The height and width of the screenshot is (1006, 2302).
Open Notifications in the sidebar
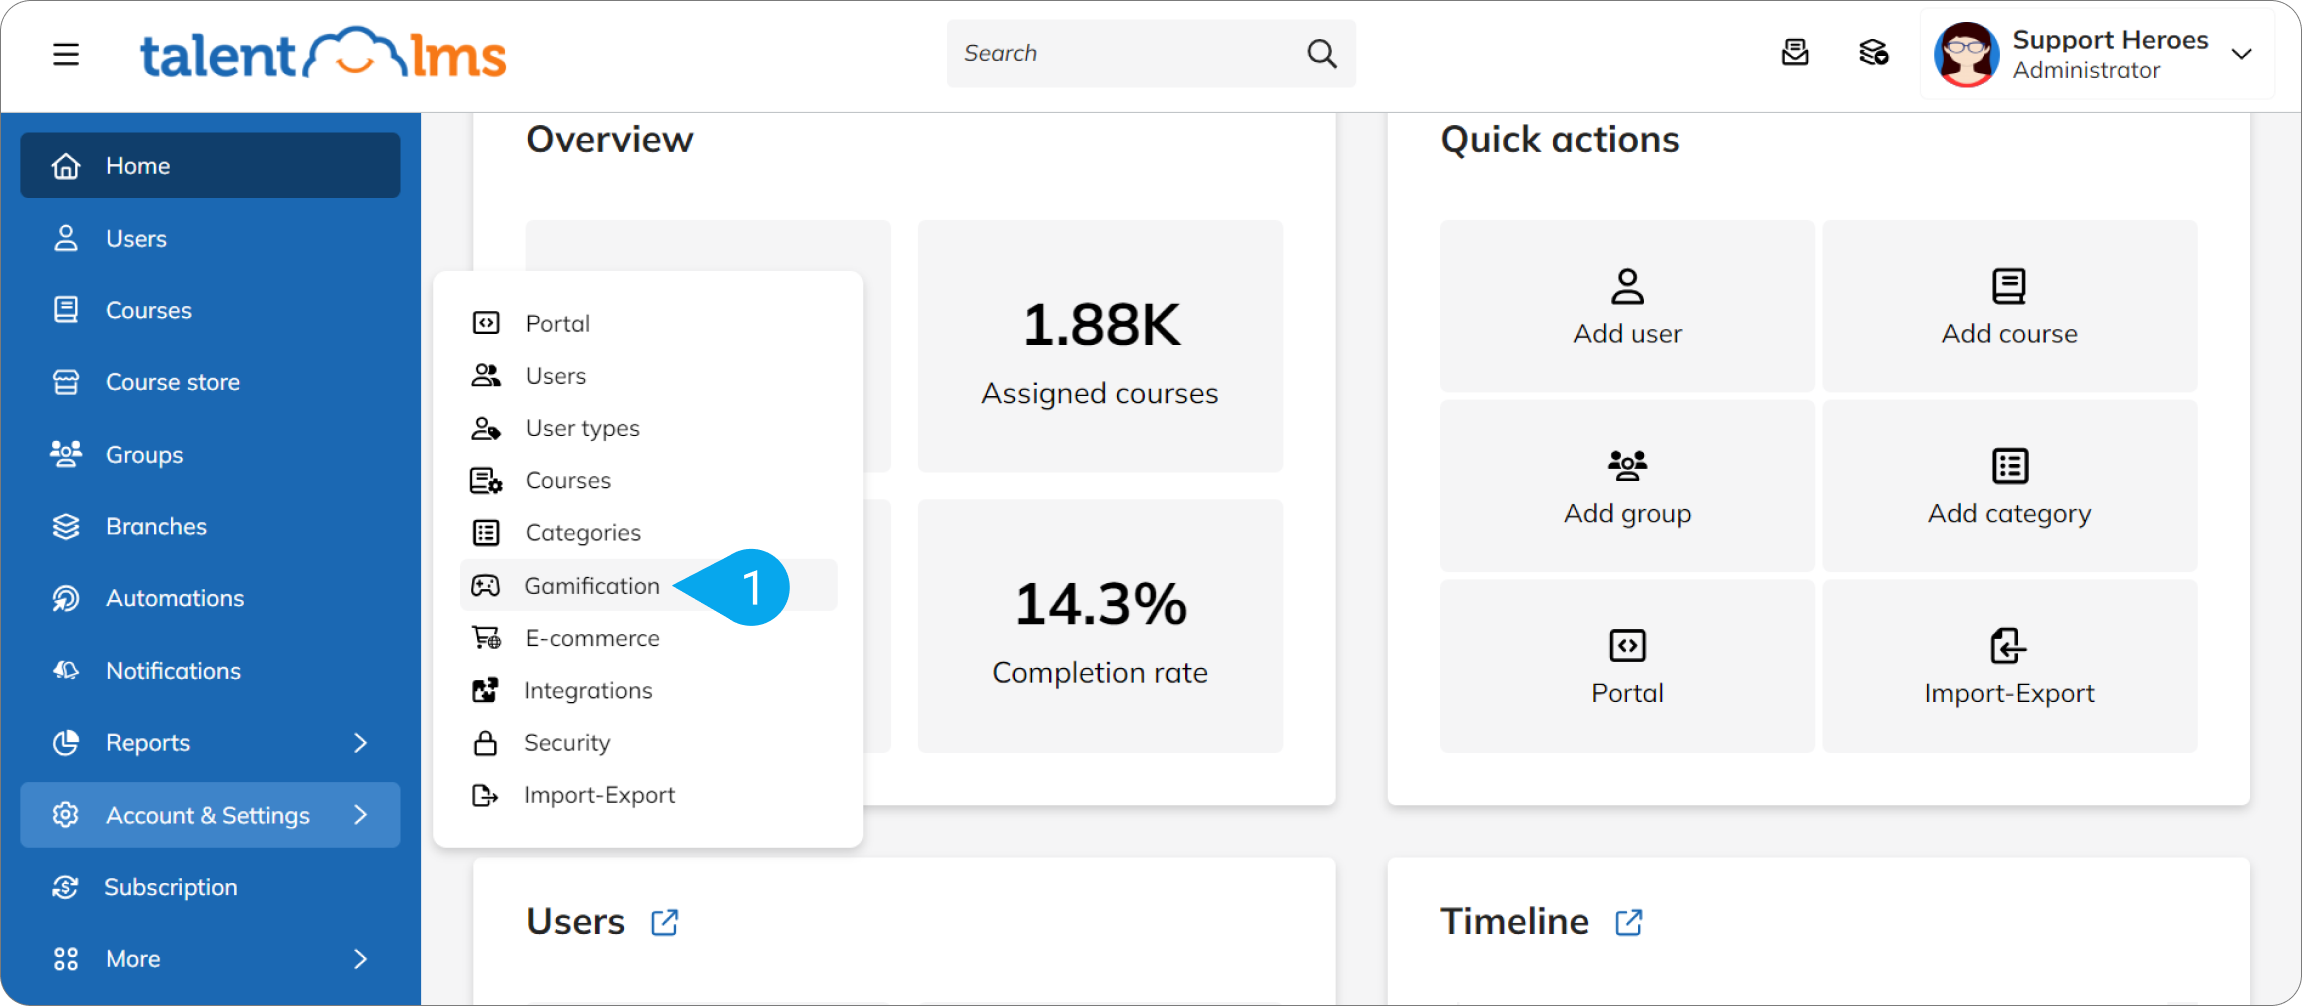coord(210,670)
